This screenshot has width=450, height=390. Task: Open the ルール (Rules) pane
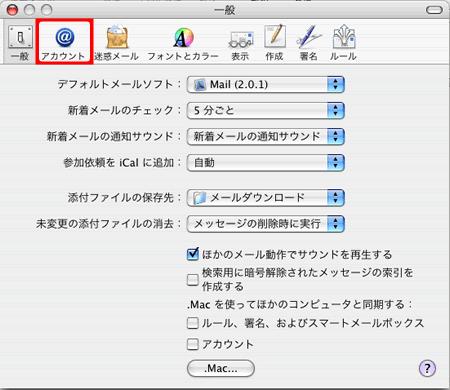click(343, 43)
